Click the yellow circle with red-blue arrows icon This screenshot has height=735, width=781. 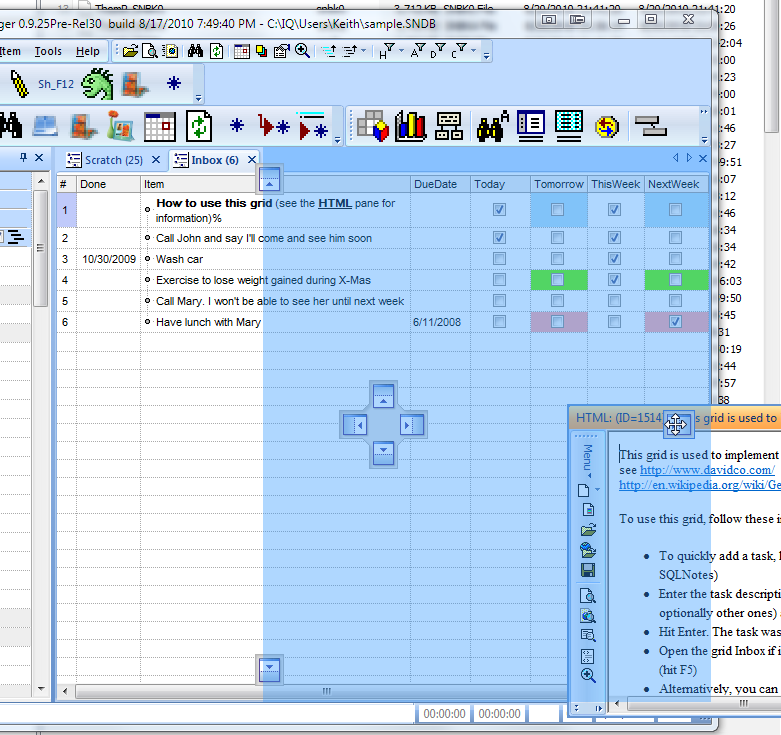(607, 127)
